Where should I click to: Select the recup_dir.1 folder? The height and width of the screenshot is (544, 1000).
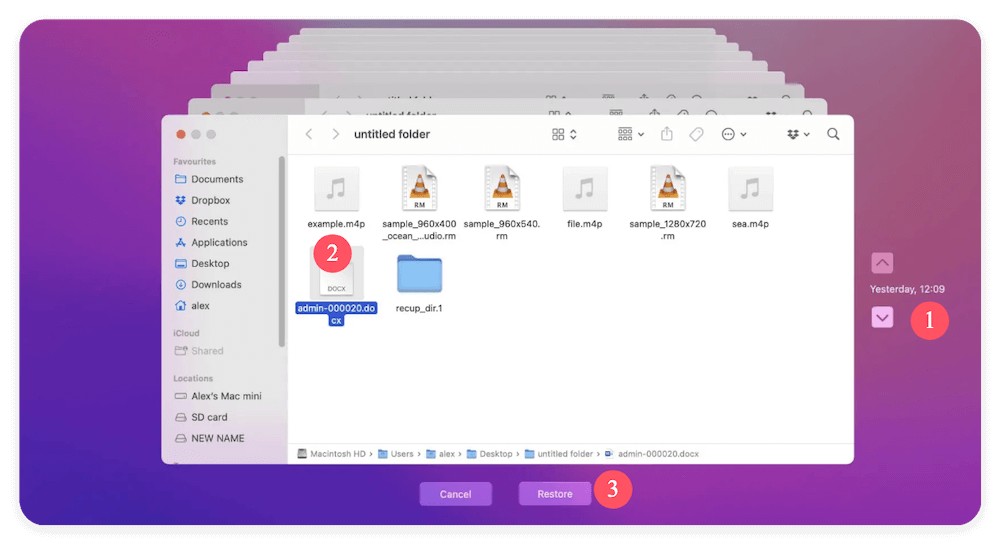coord(419,283)
